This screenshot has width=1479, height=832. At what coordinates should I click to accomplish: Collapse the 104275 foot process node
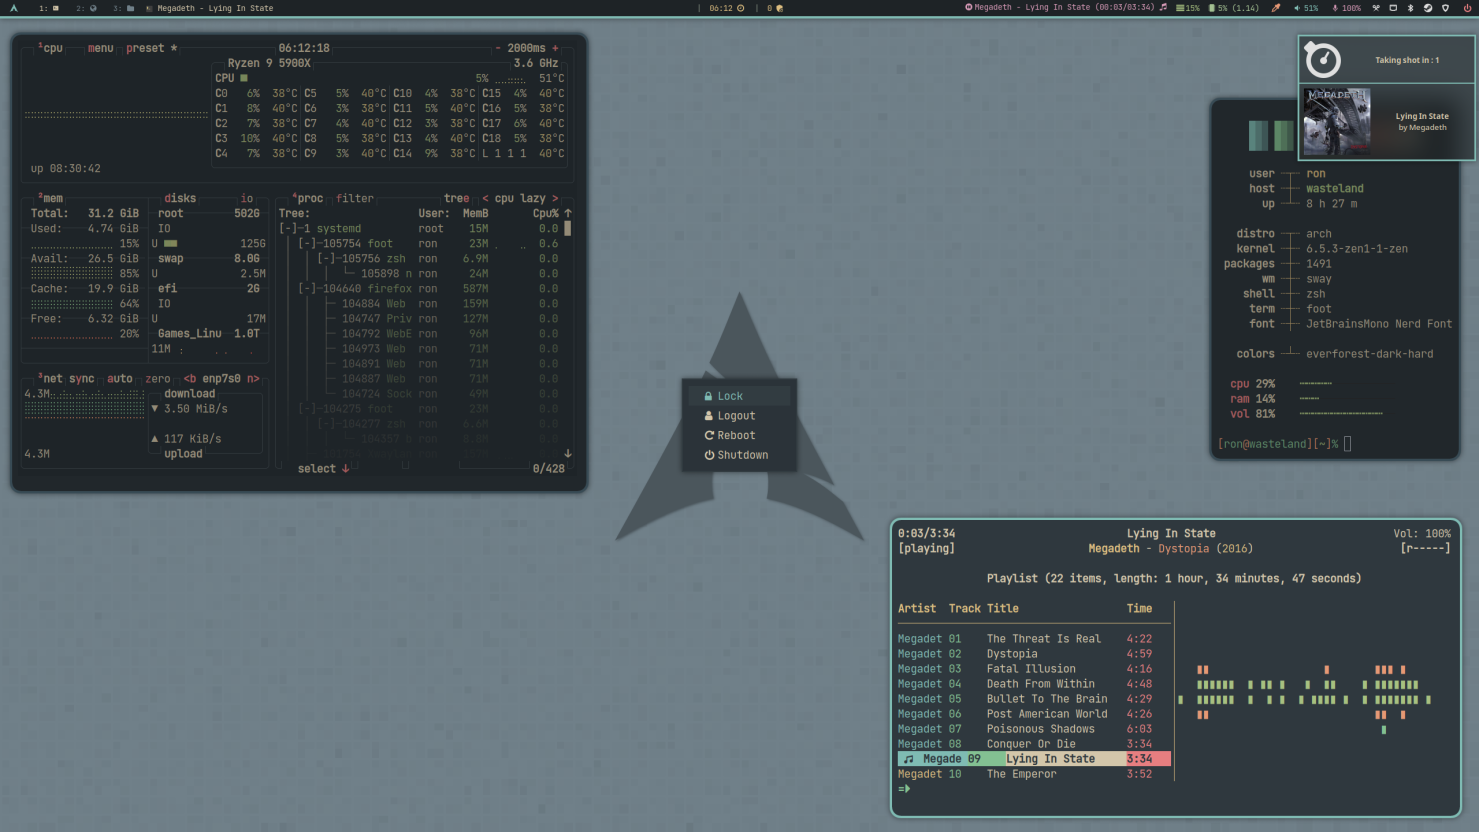pyautogui.click(x=307, y=408)
